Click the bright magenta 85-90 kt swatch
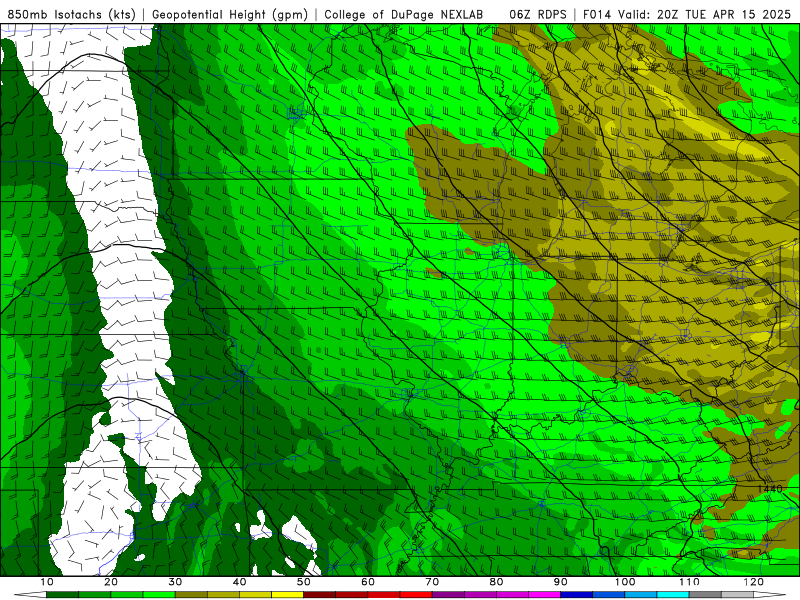This screenshot has height=600, width=800. (x=544, y=595)
